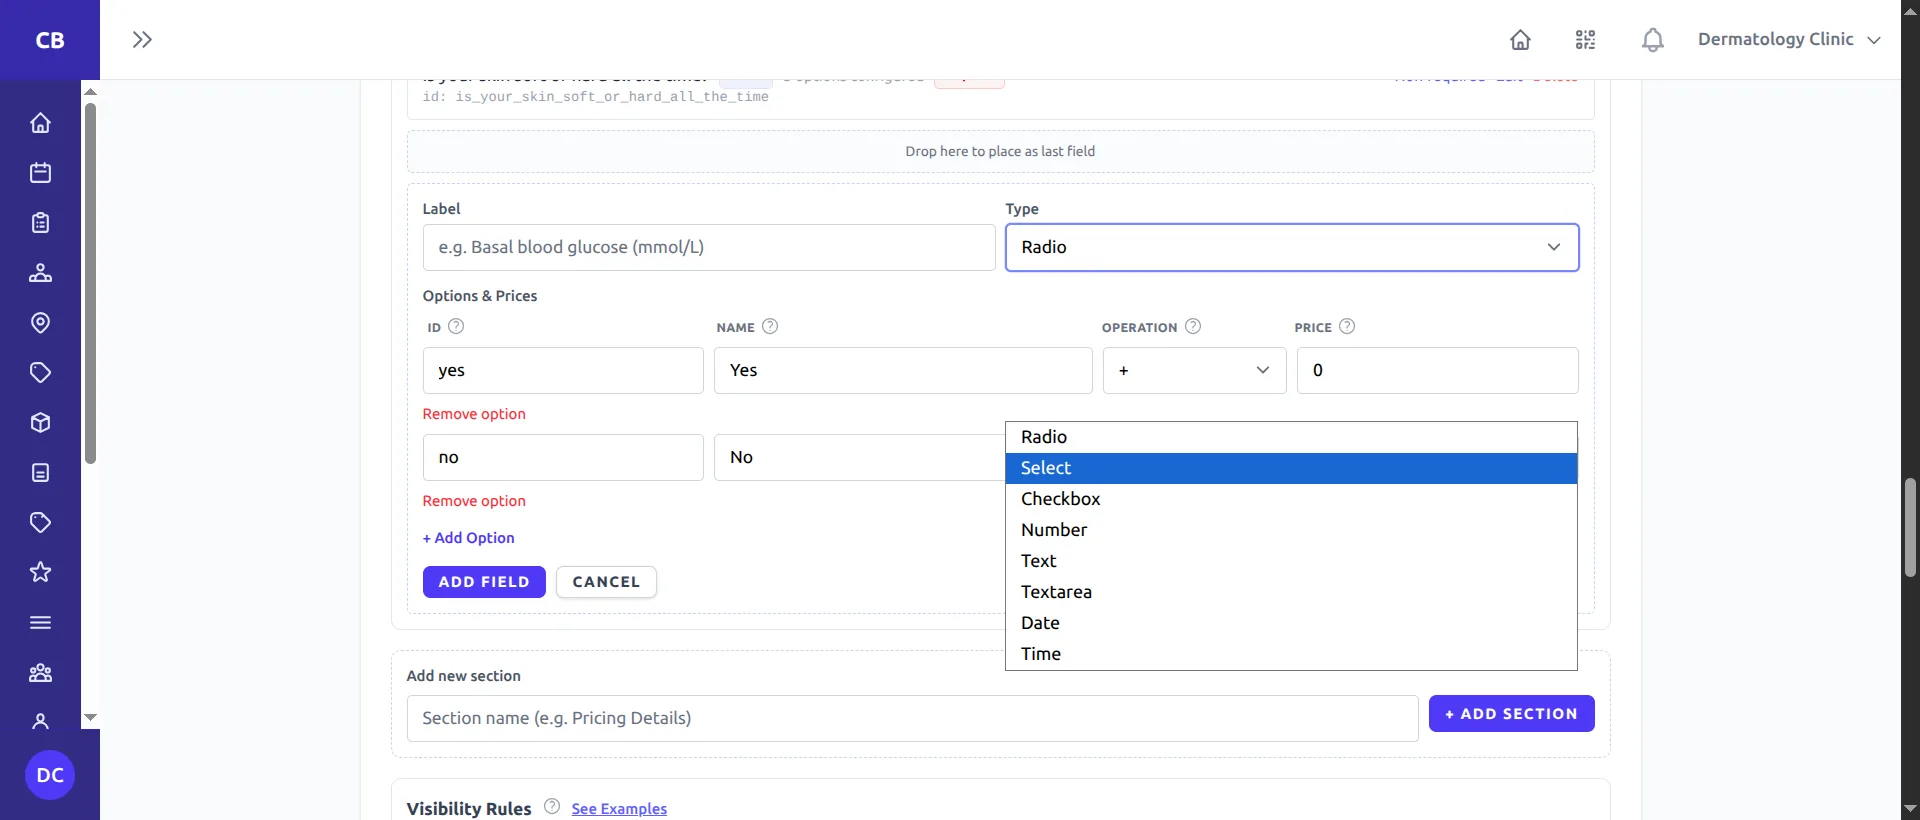Image resolution: width=1920 pixels, height=820 pixels.
Task: Click help icon next to PRICE column
Action: (x=1347, y=326)
